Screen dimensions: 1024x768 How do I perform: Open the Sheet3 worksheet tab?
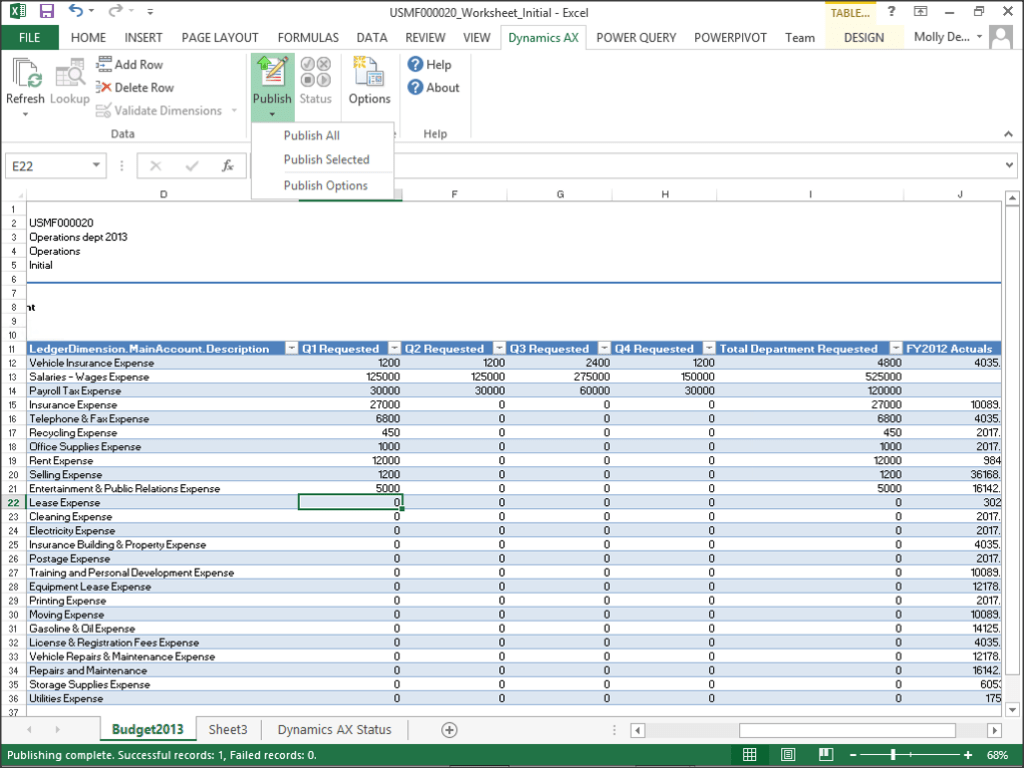point(227,729)
